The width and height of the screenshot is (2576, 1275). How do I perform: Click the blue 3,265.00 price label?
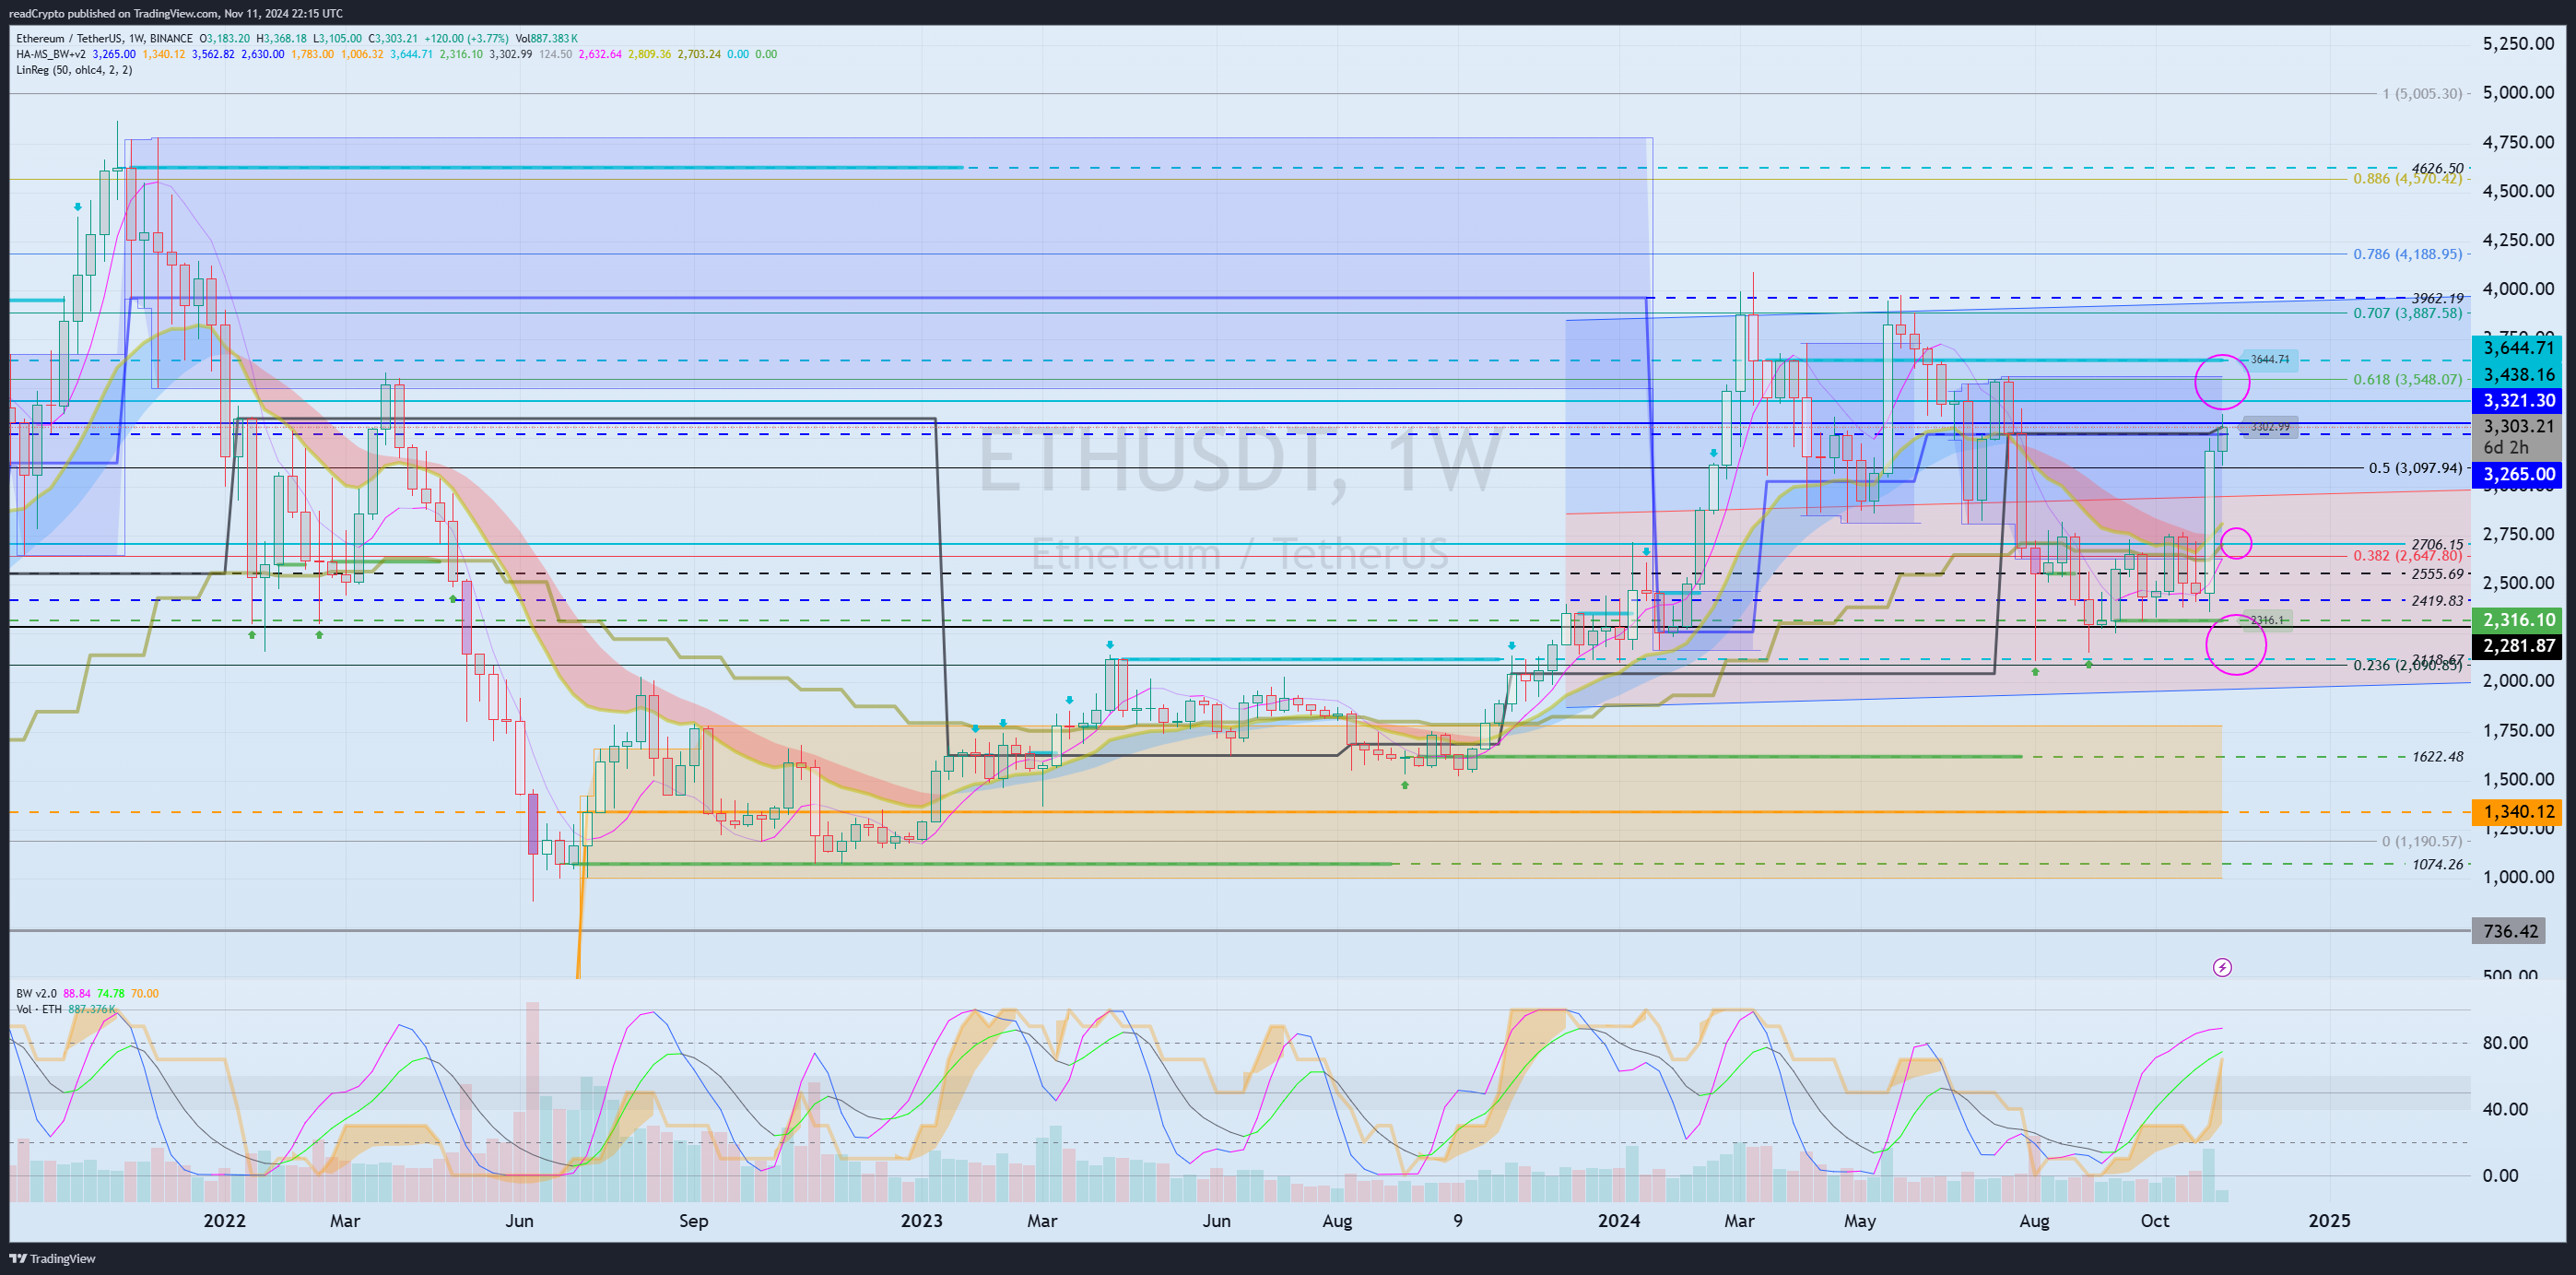(x=2519, y=474)
